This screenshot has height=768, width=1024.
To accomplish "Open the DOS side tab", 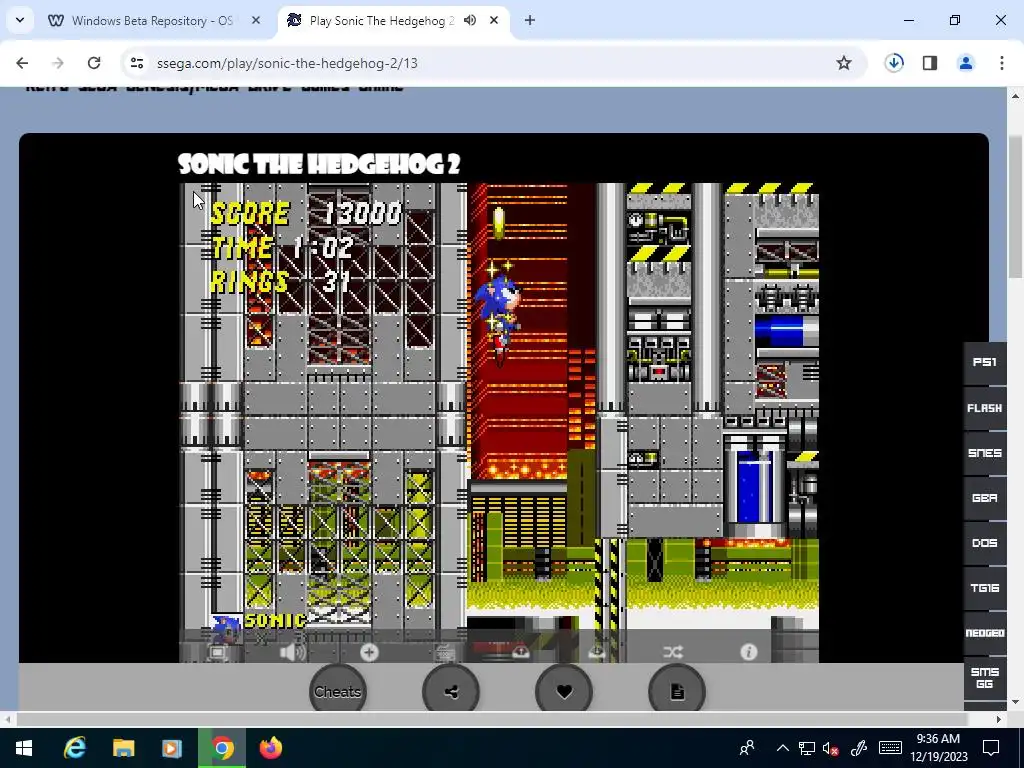I will [x=985, y=543].
